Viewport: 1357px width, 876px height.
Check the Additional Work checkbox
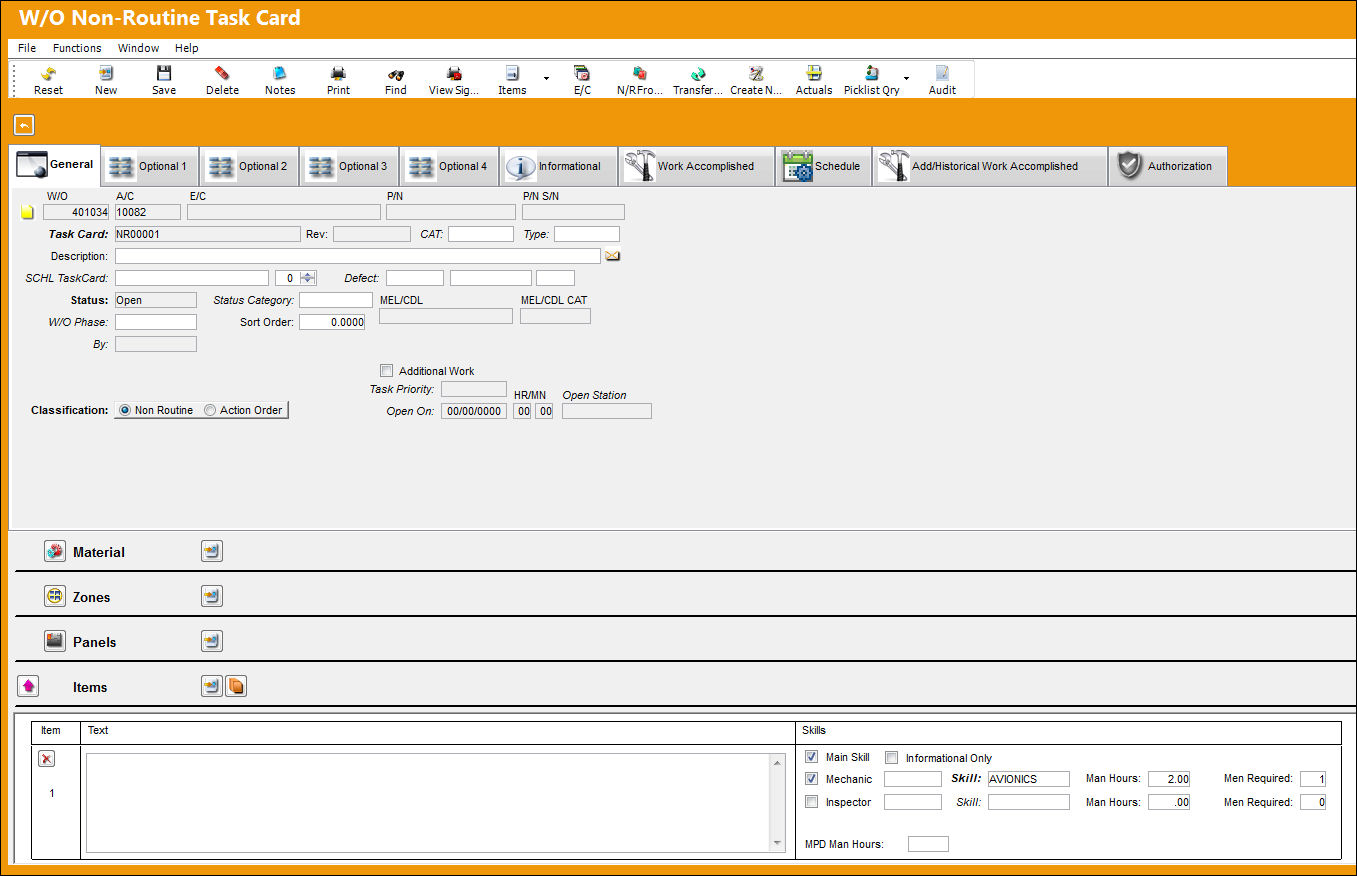coord(387,371)
